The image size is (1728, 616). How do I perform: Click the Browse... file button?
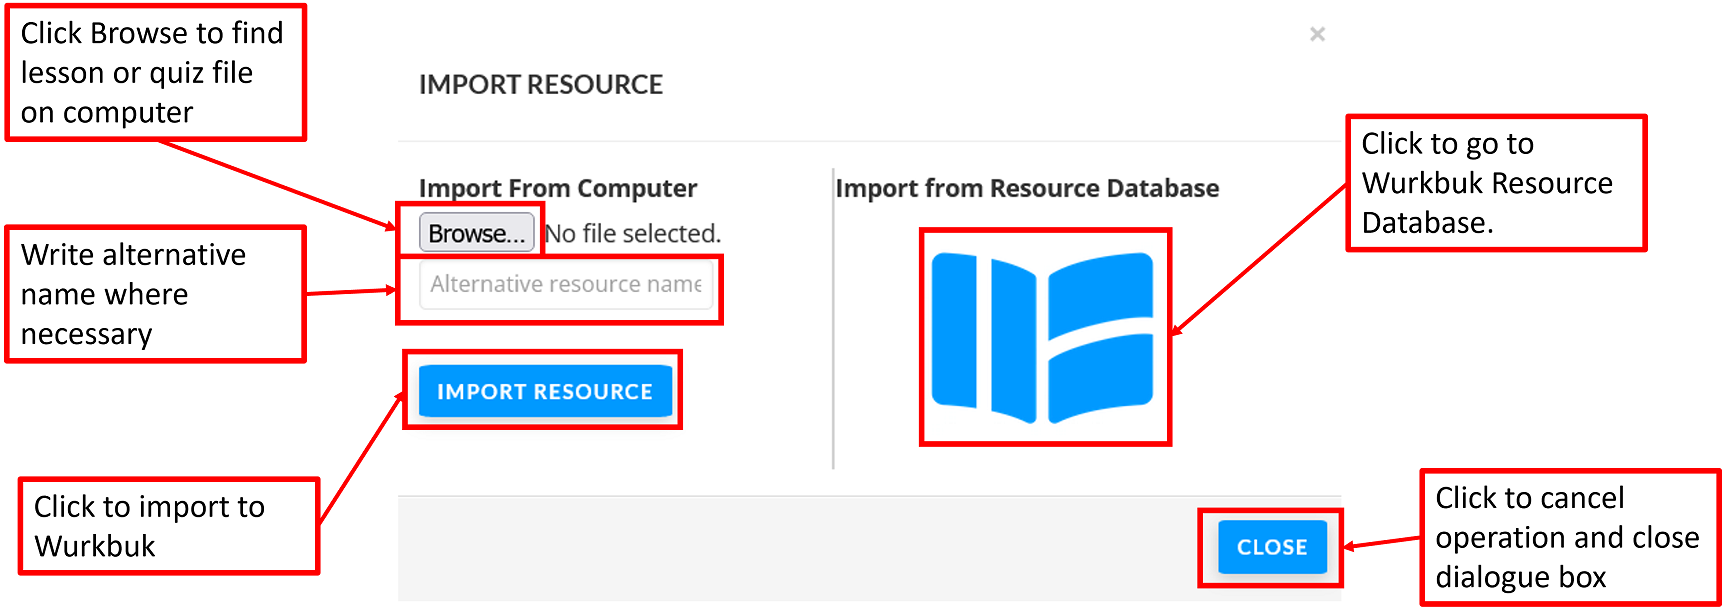coord(476,233)
